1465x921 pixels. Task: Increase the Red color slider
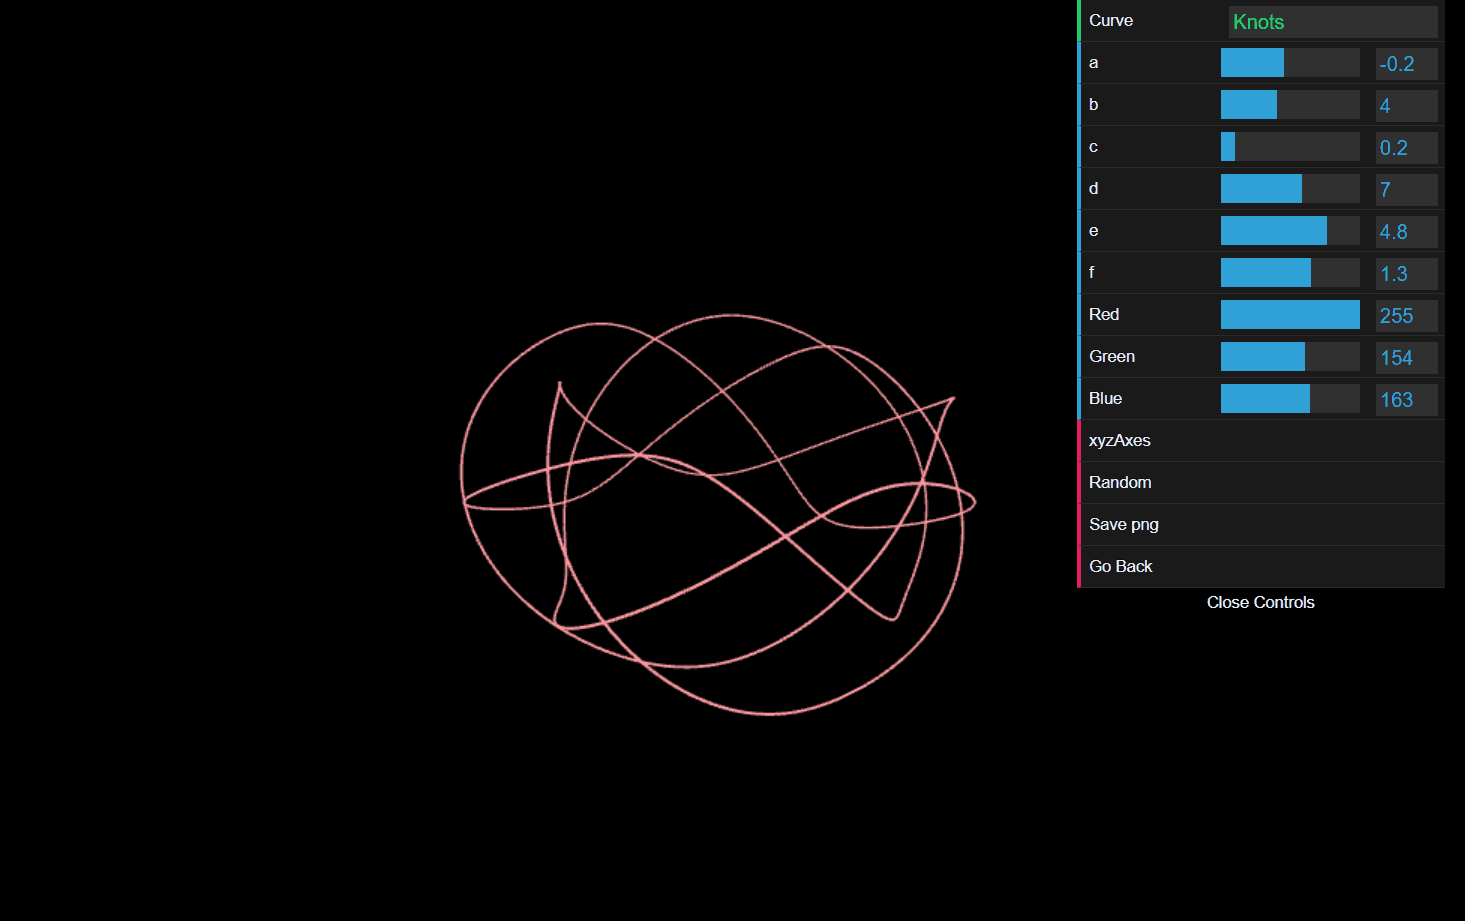point(1289,314)
